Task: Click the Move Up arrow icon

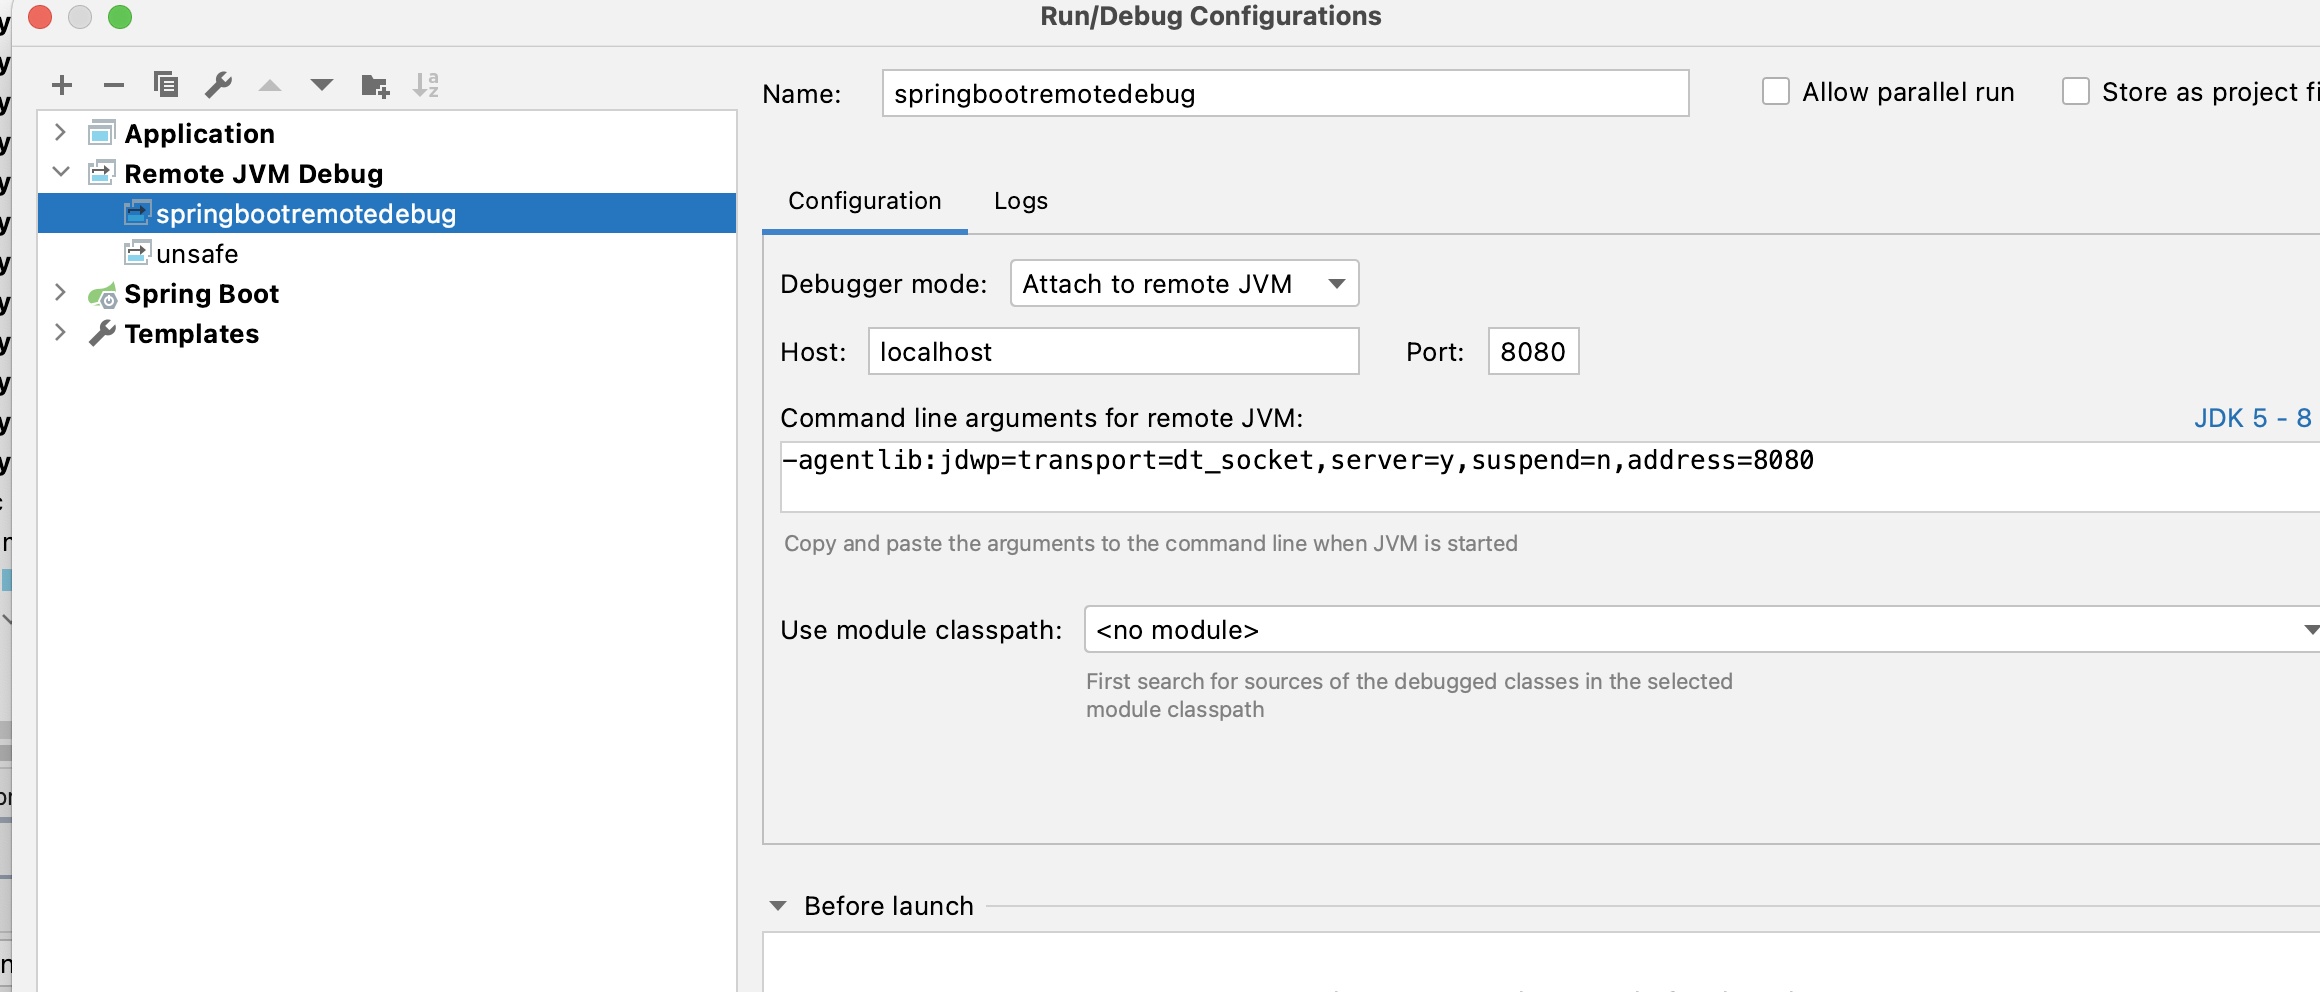Action: coord(270,85)
